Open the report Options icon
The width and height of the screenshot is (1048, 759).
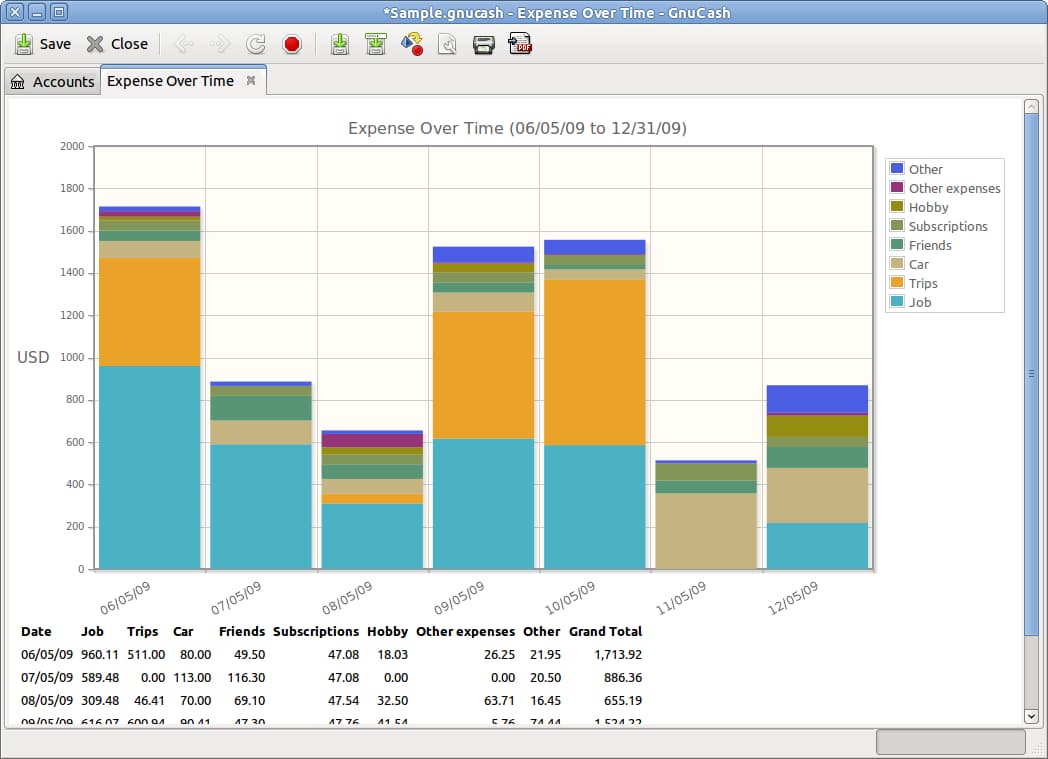pyautogui.click(x=411, y=44)
